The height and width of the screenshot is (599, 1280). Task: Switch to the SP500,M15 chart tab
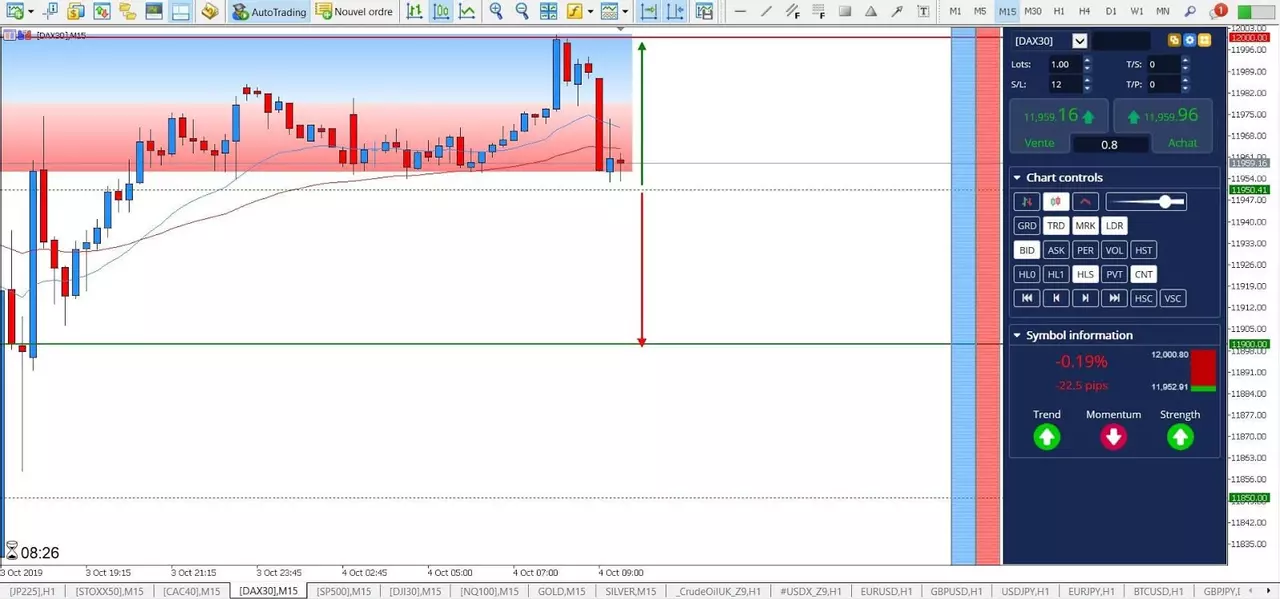pyautogui.click(x=343, y=591)
